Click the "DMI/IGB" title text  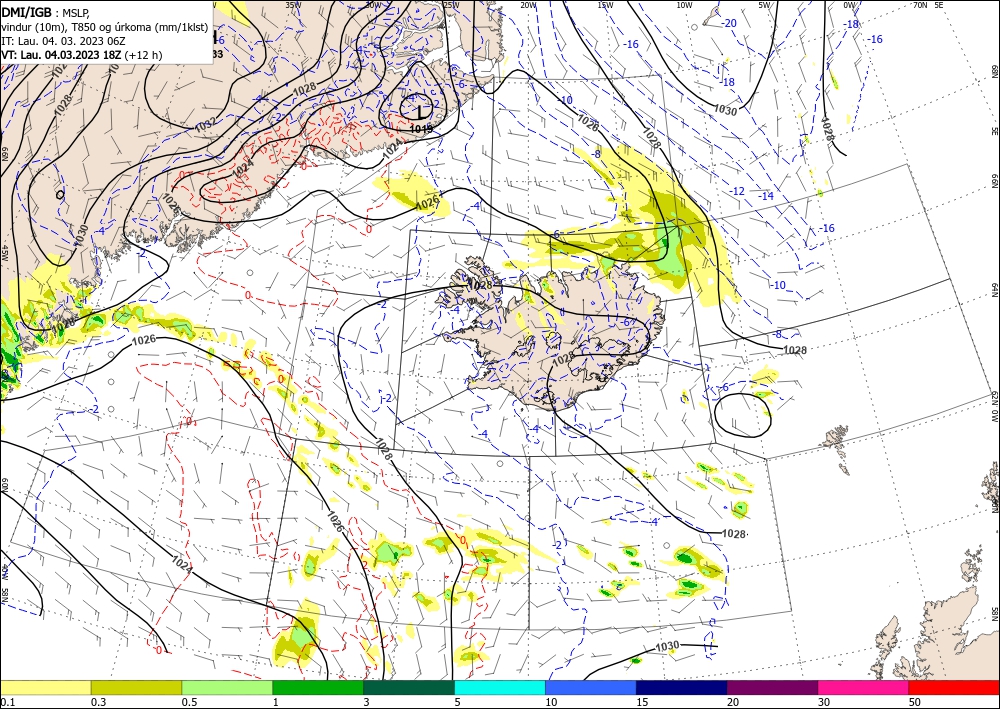click(x=27, y=11)
